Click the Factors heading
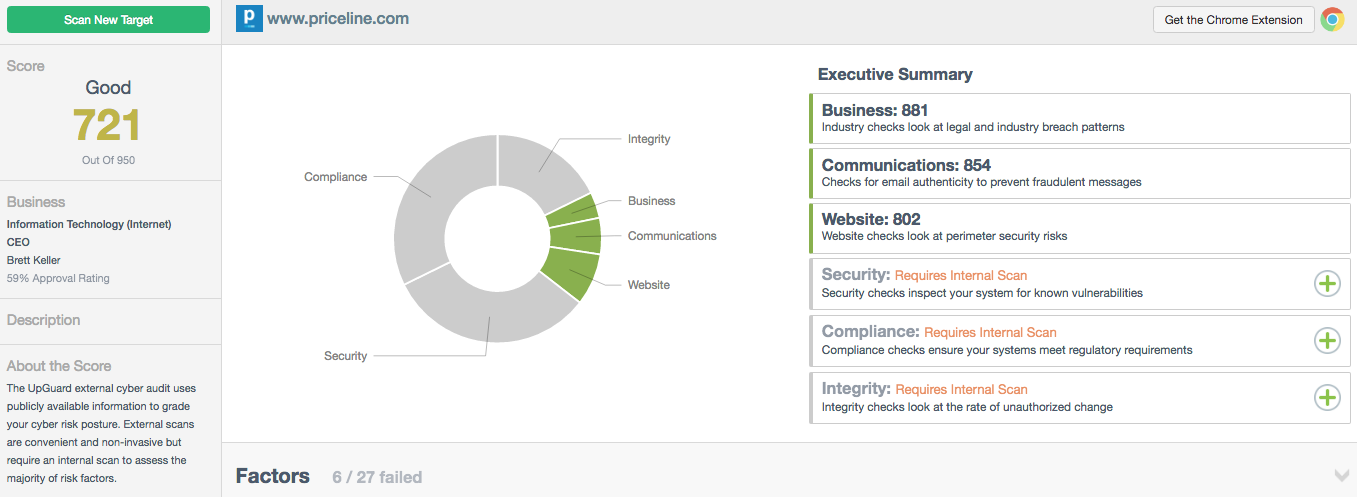This screenshot has height=497, width=1357. (x=272, y=476)
